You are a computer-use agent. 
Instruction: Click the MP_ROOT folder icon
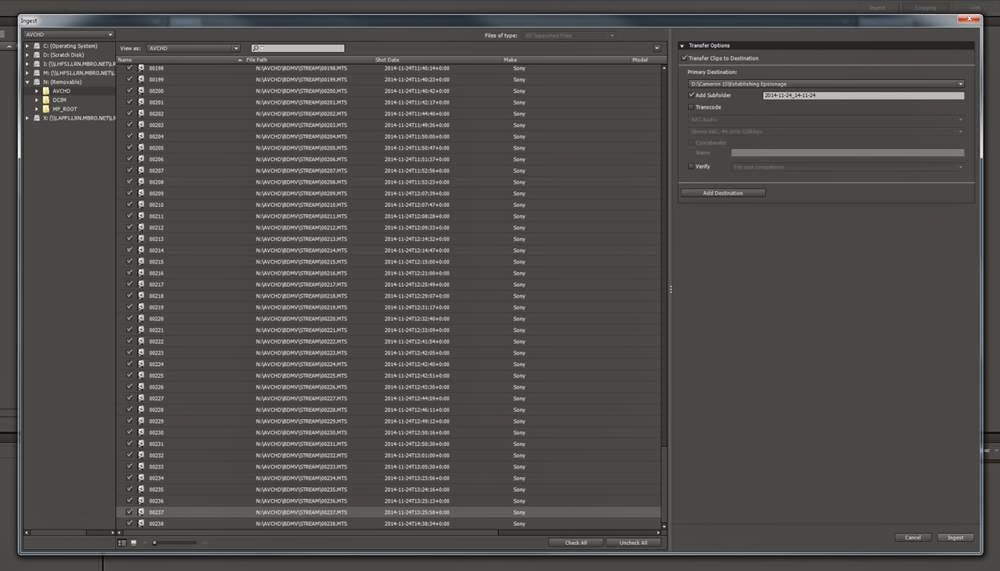46,109
